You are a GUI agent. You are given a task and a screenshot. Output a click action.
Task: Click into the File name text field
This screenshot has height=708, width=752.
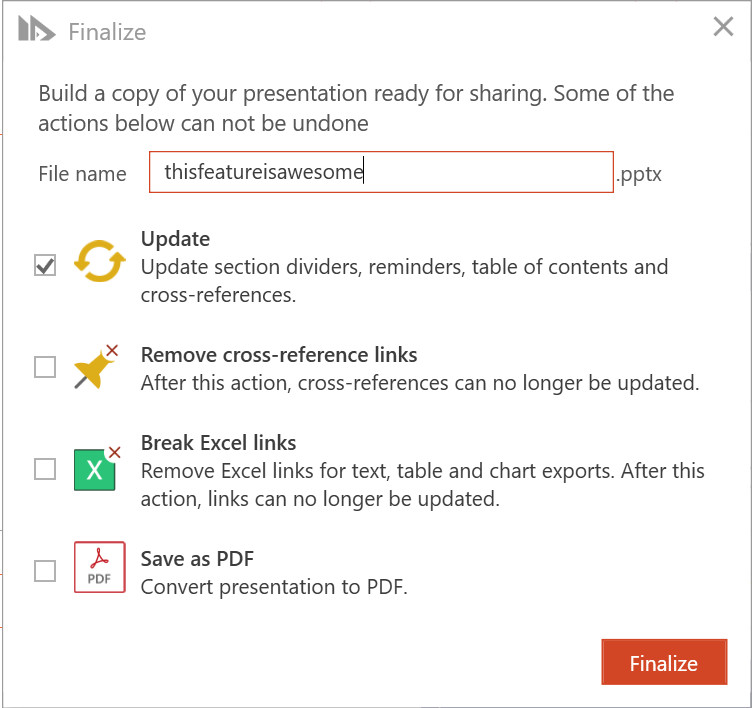point(380,172)
